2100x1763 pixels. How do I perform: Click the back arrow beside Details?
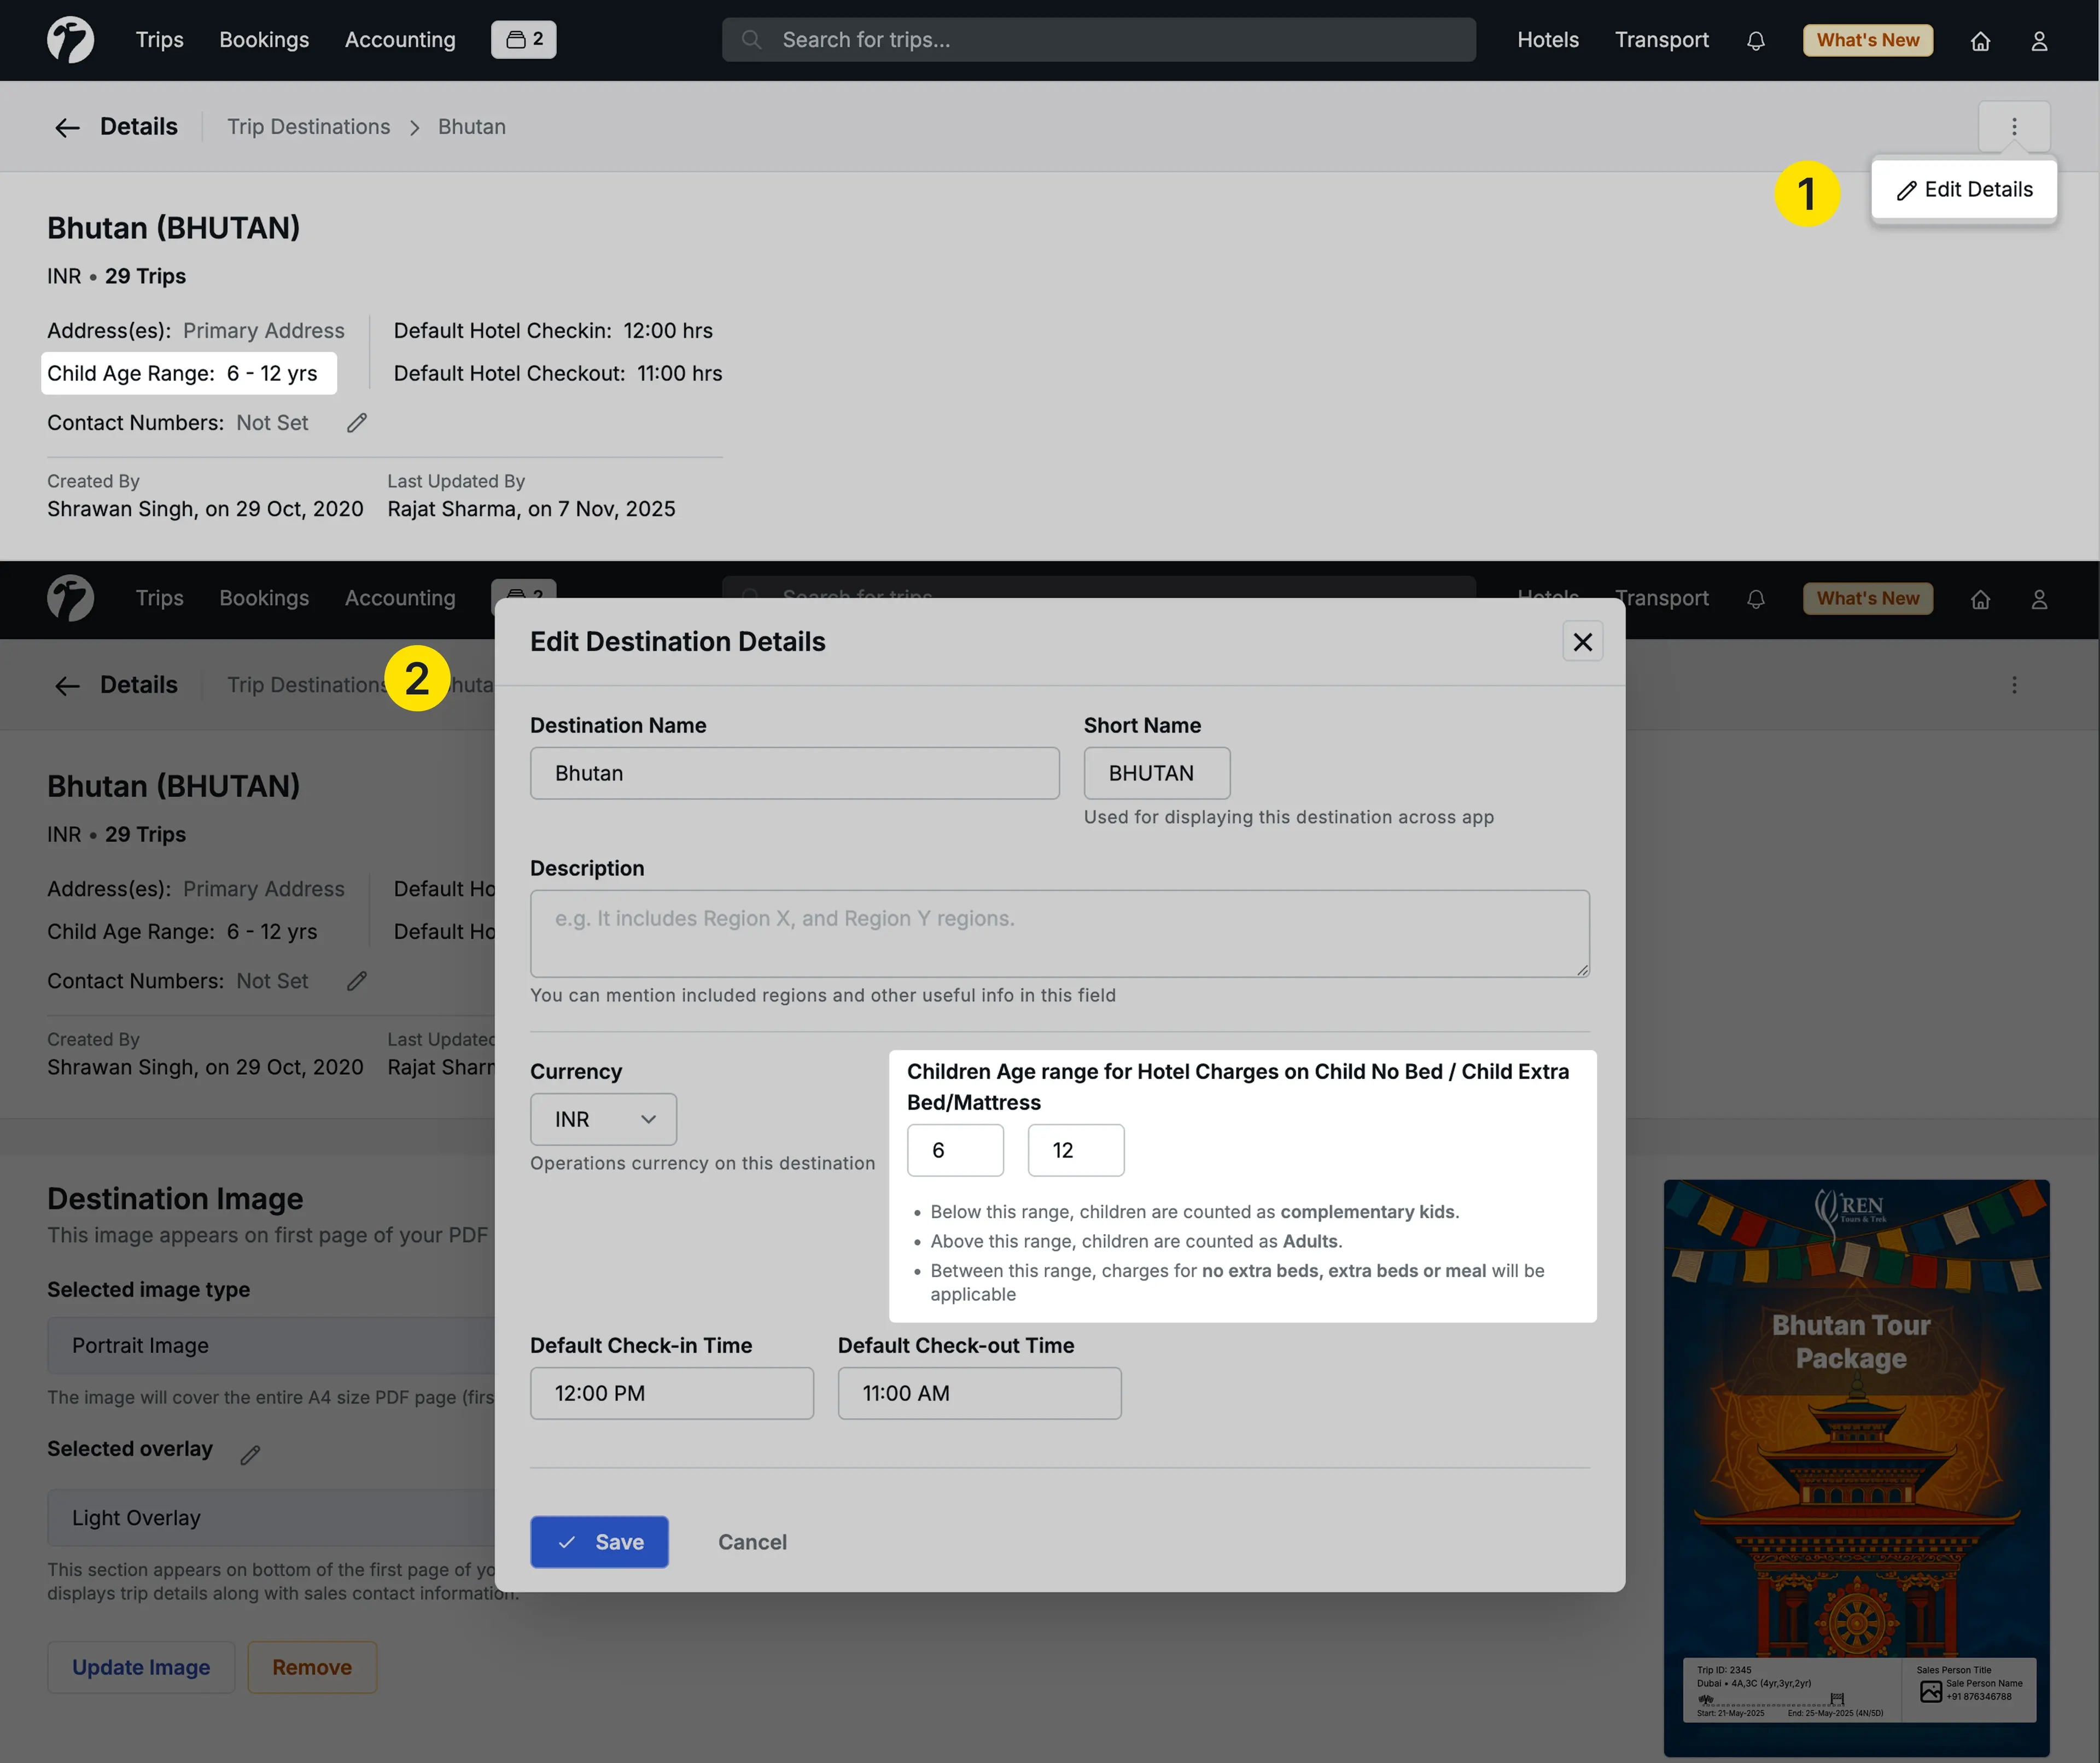67,127
